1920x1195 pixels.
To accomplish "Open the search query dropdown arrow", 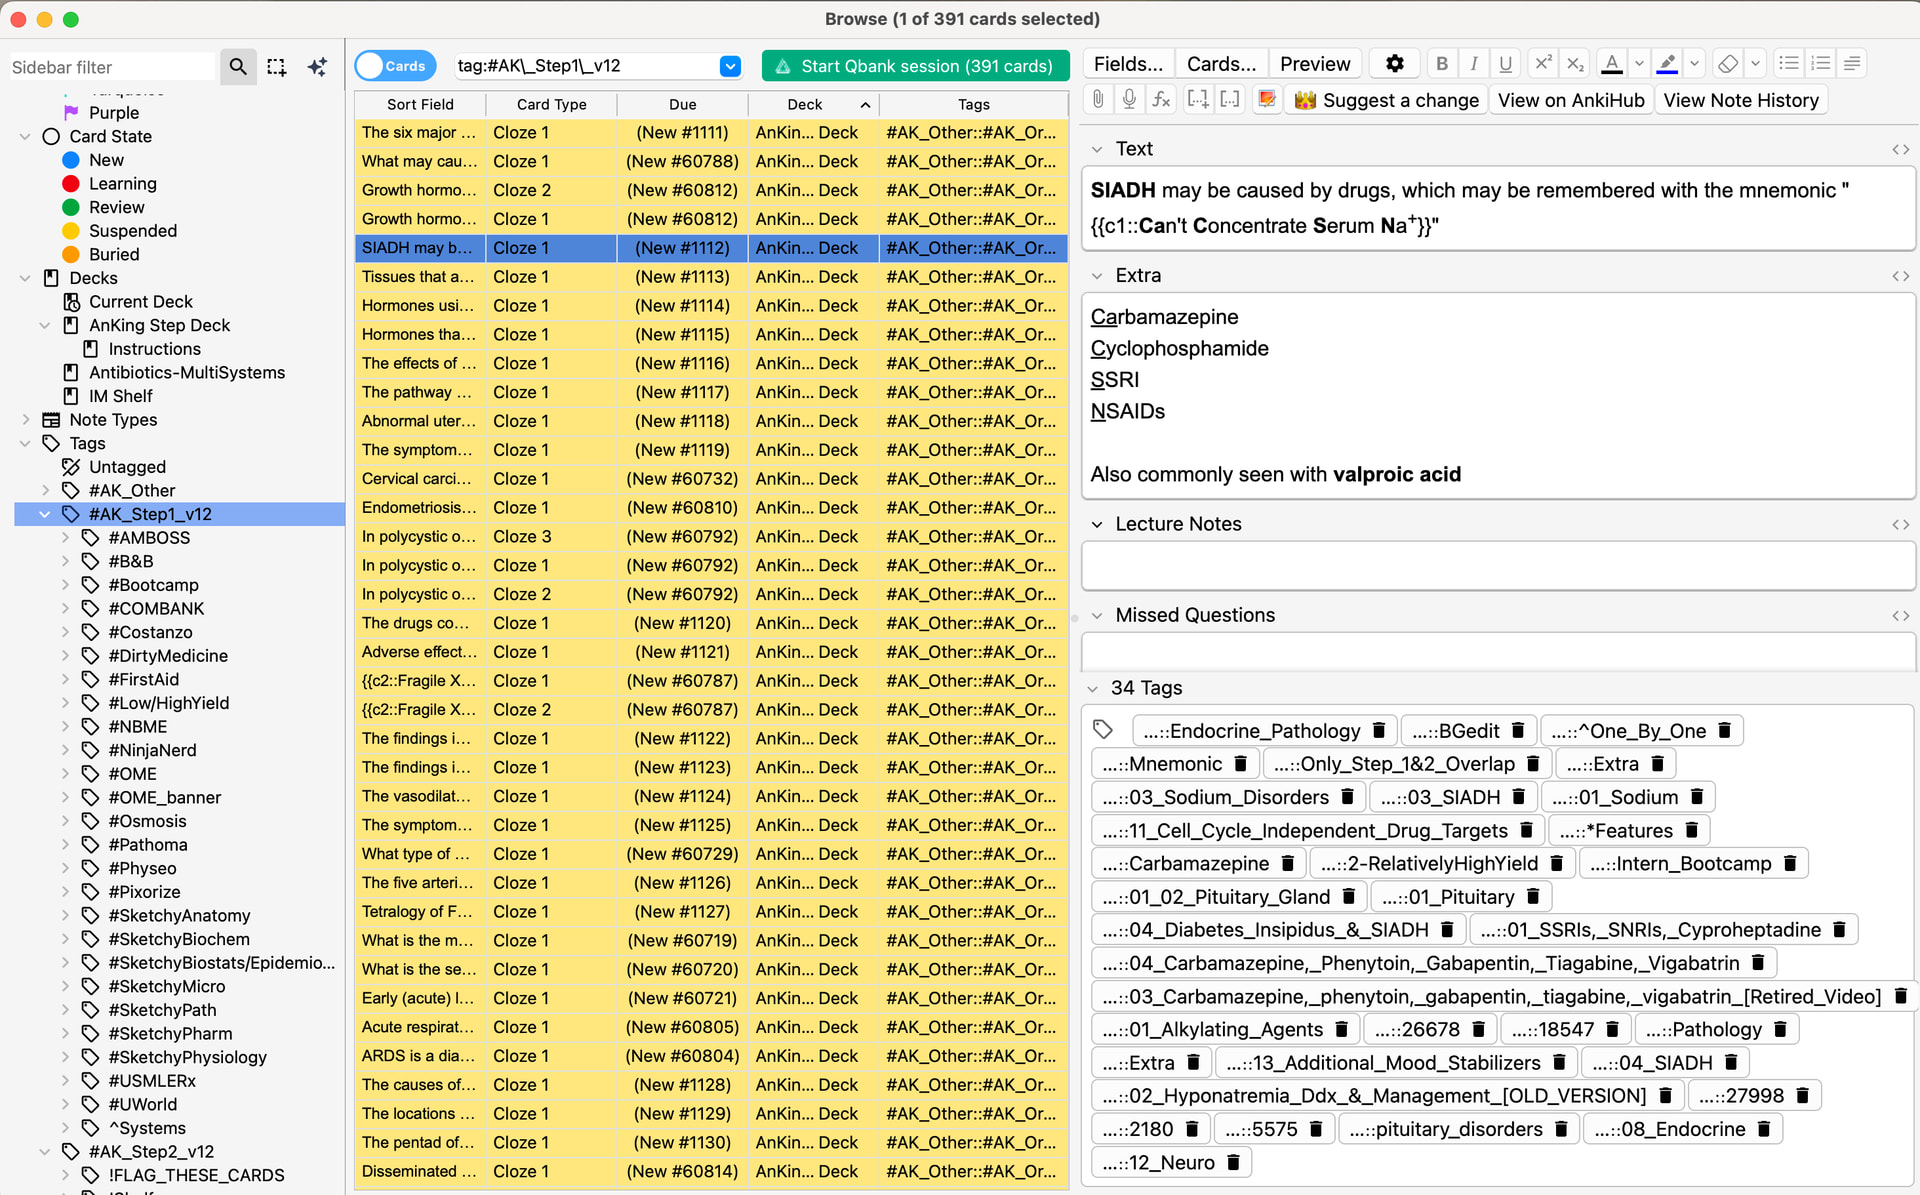I will click(x=730, y=66).
